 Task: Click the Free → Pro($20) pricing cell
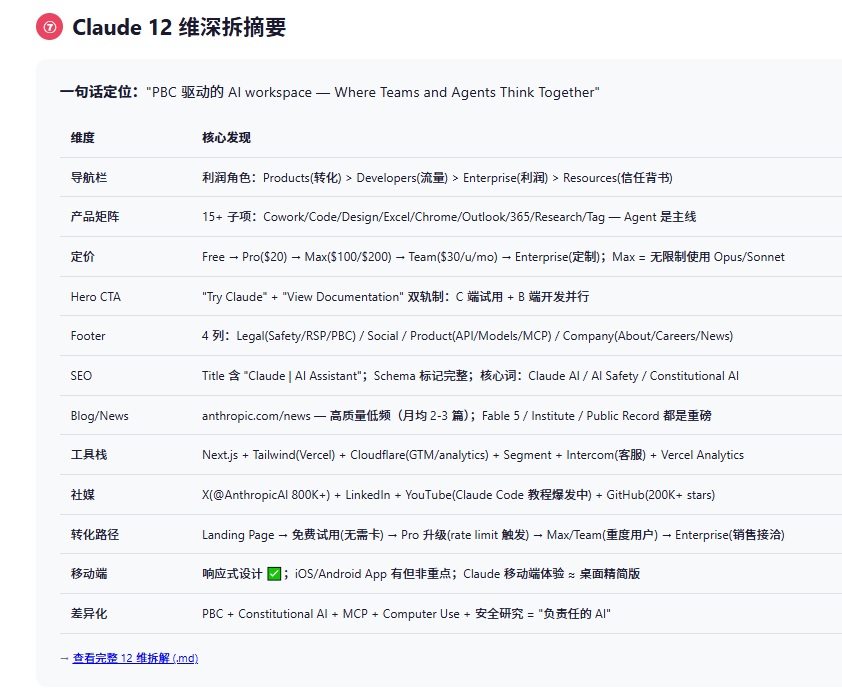493,257
